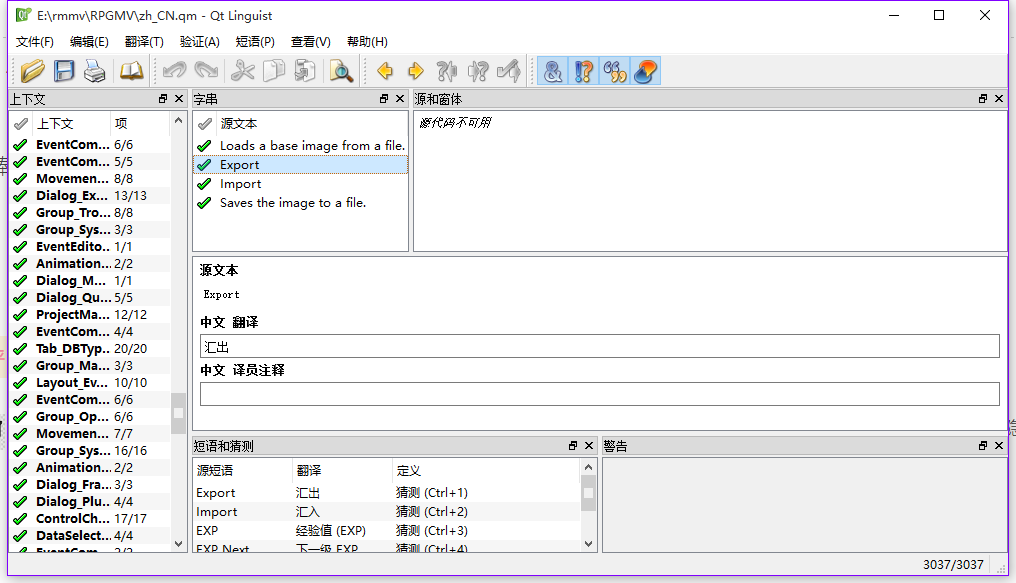Select the Import source string row
The height and width of the screenshot is (583, 1016).
301,184
